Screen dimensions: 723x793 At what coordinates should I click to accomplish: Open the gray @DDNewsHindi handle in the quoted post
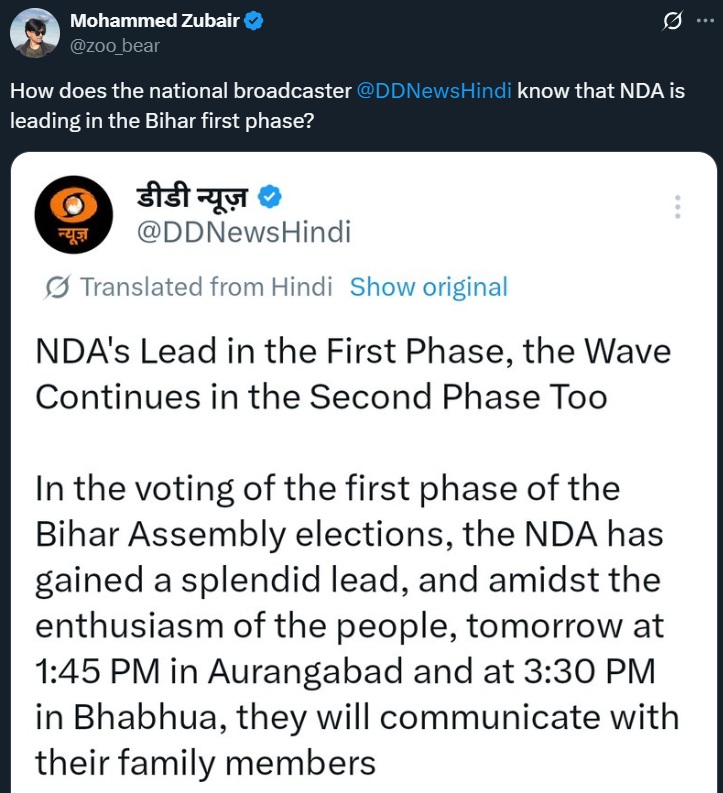pyautogui.click(x=243, y=232)
